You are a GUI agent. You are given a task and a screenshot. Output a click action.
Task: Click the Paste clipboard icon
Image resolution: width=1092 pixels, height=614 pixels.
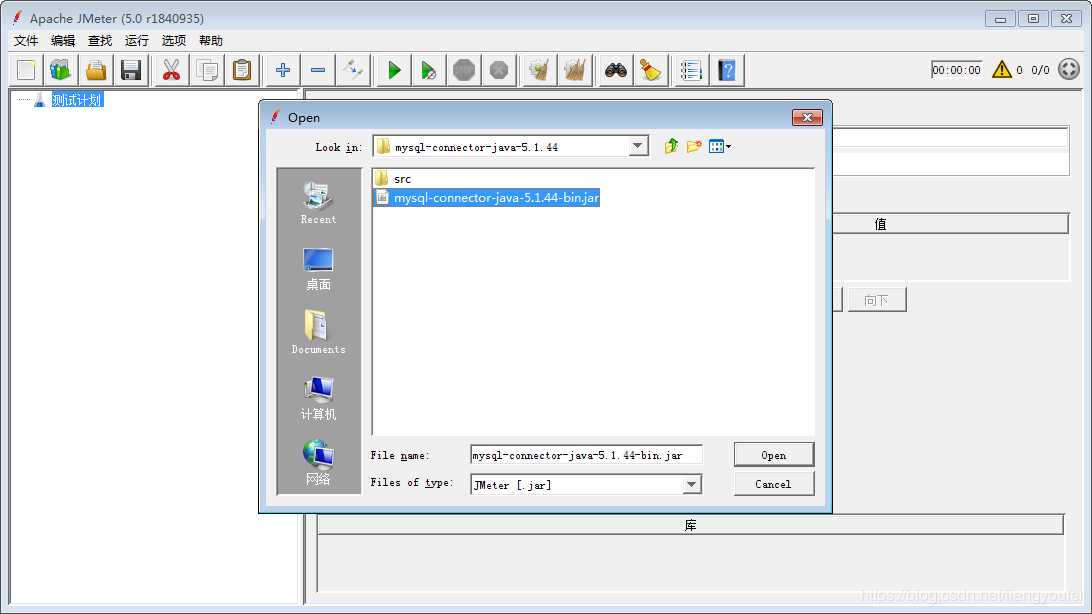pyautogui.click(x=242, y=70)
